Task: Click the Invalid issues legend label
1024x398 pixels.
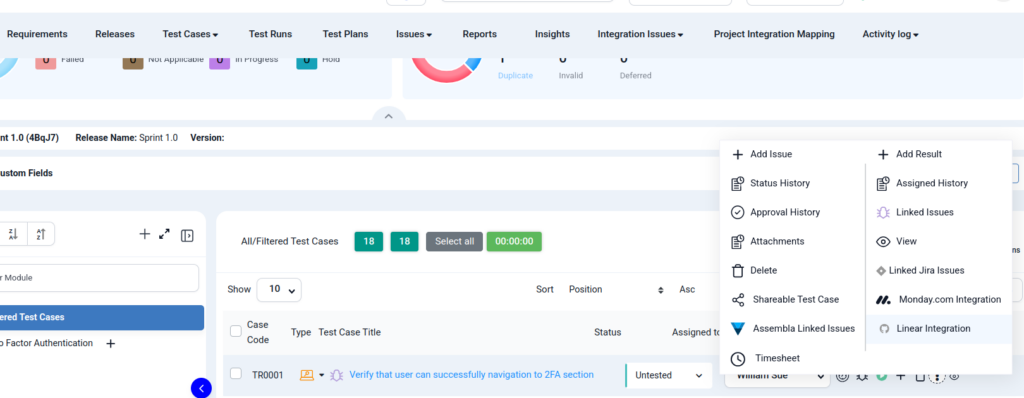Action: [570, 75]
